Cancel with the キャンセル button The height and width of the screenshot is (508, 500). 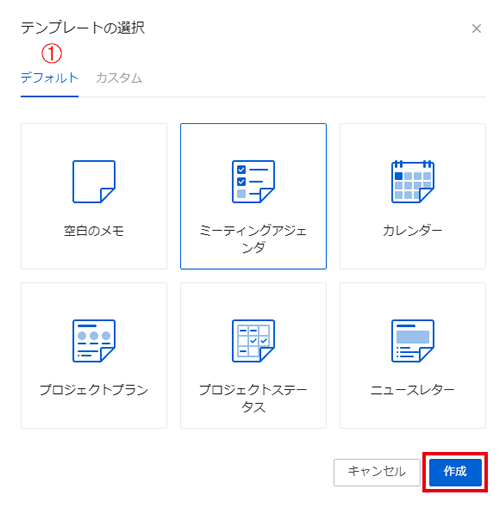pyautogui.click(x=377, y=472)
